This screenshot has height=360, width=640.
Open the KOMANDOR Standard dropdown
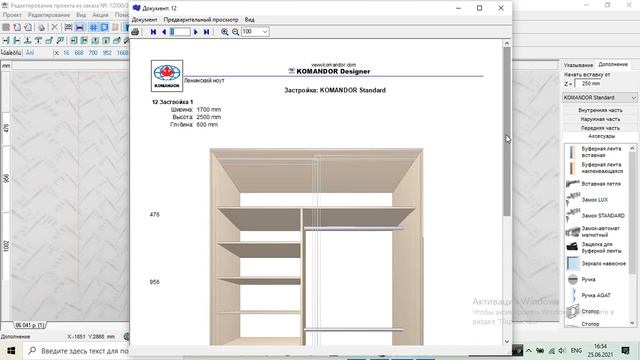pos(600,98)
